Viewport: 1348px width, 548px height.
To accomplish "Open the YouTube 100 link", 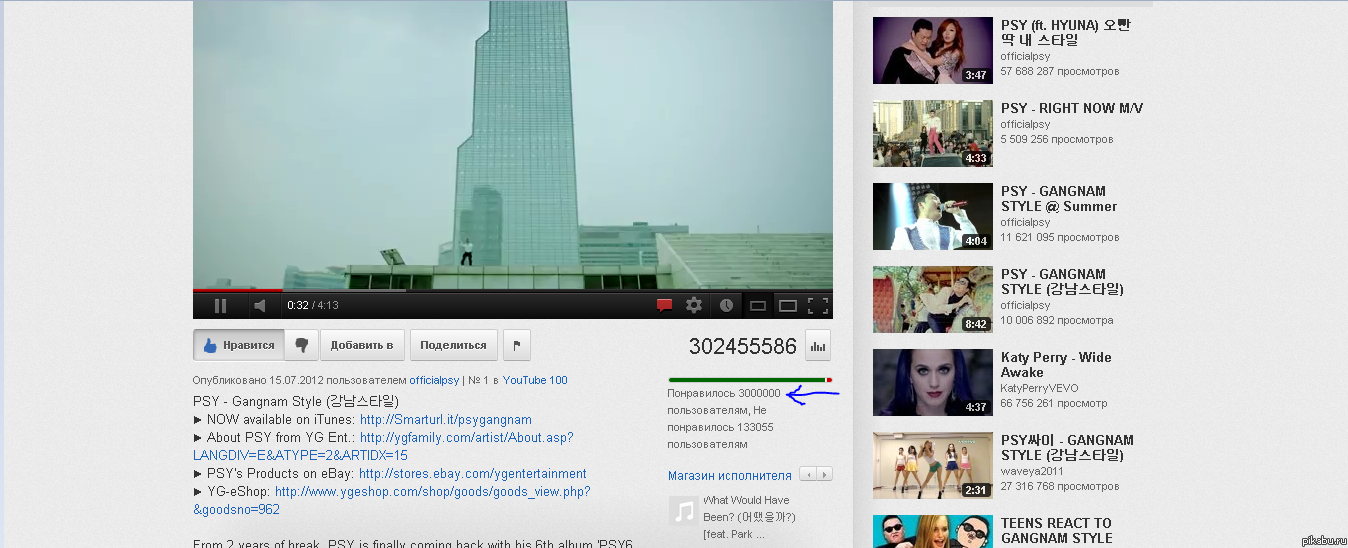I will 535,380.
